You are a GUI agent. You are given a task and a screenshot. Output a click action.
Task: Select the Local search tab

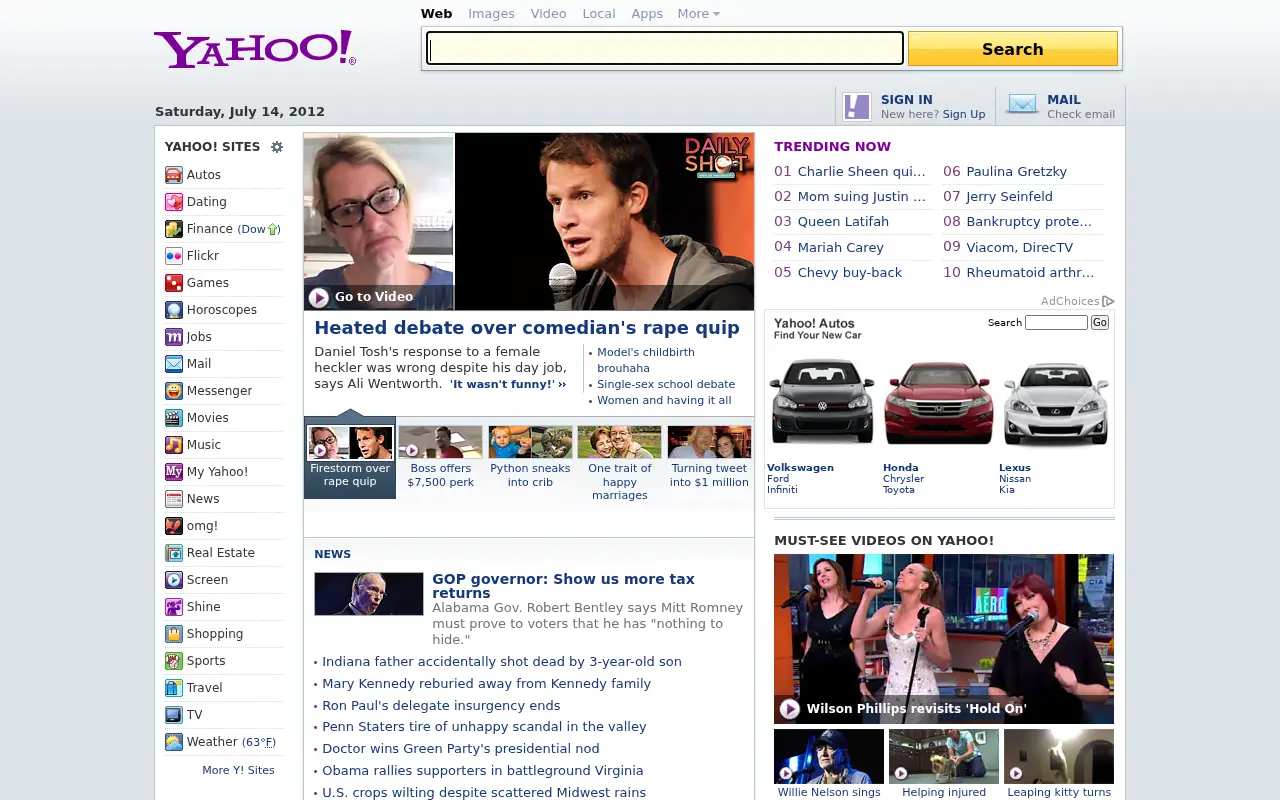click(599, 14)
